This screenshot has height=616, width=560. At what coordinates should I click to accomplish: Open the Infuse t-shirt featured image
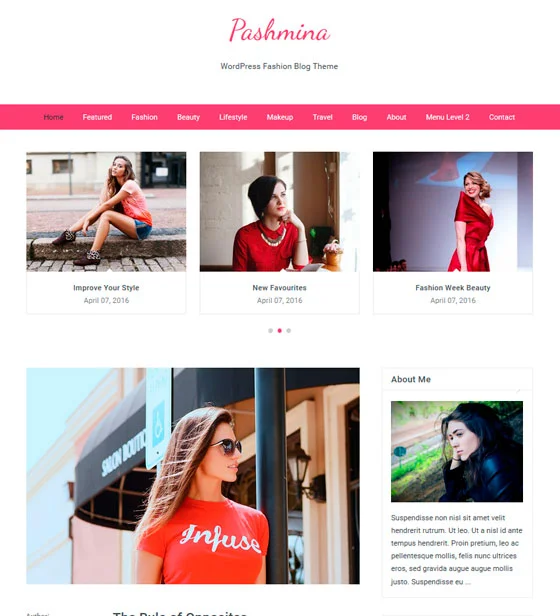click(193, 476)
